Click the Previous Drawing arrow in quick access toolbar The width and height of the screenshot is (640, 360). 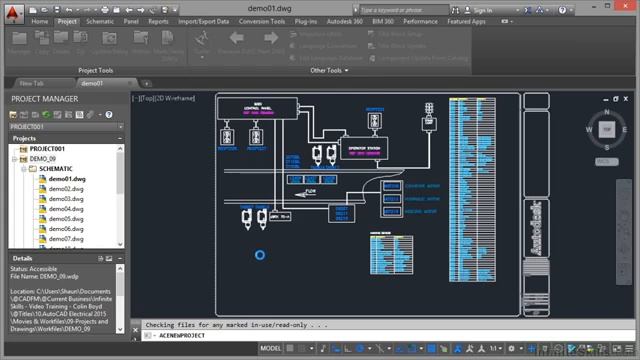tap(129, 10)
